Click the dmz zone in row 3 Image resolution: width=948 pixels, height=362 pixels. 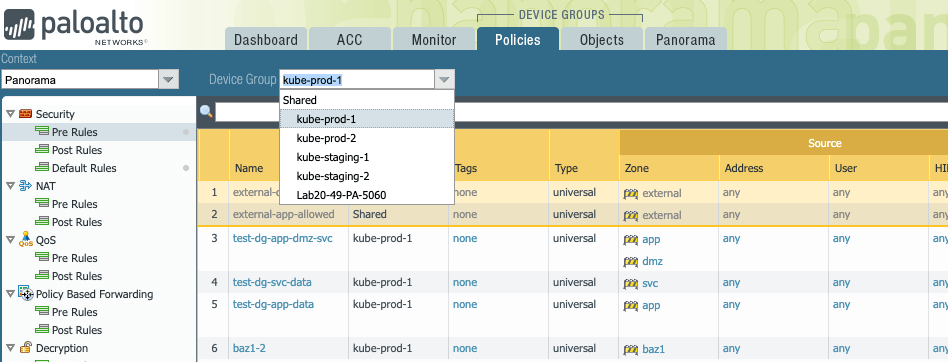(x=652, y=262)
